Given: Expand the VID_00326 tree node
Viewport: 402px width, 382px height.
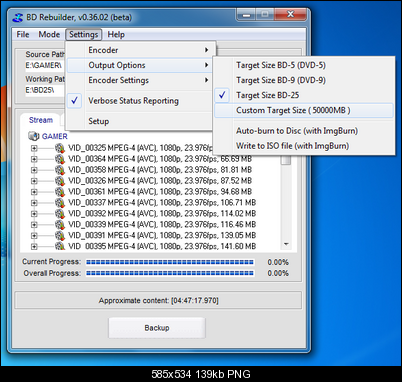Looking at the screenshot, I should tap(34, 181).
